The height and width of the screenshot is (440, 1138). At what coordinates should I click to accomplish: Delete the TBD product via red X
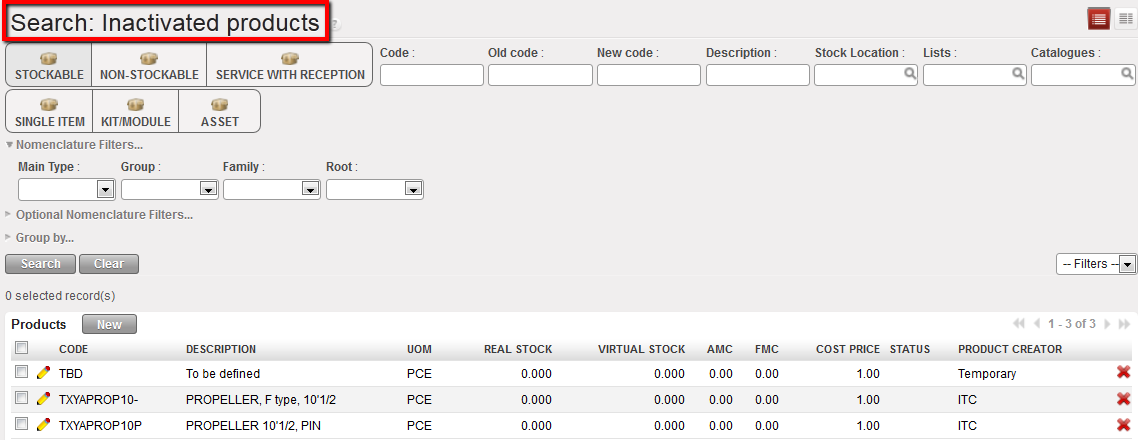point(1123,373)
